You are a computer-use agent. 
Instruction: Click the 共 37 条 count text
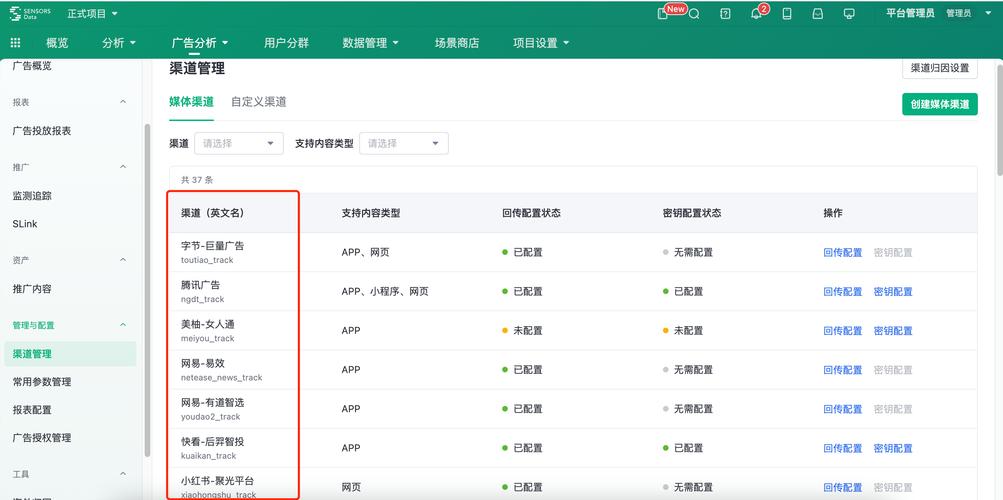197,180
